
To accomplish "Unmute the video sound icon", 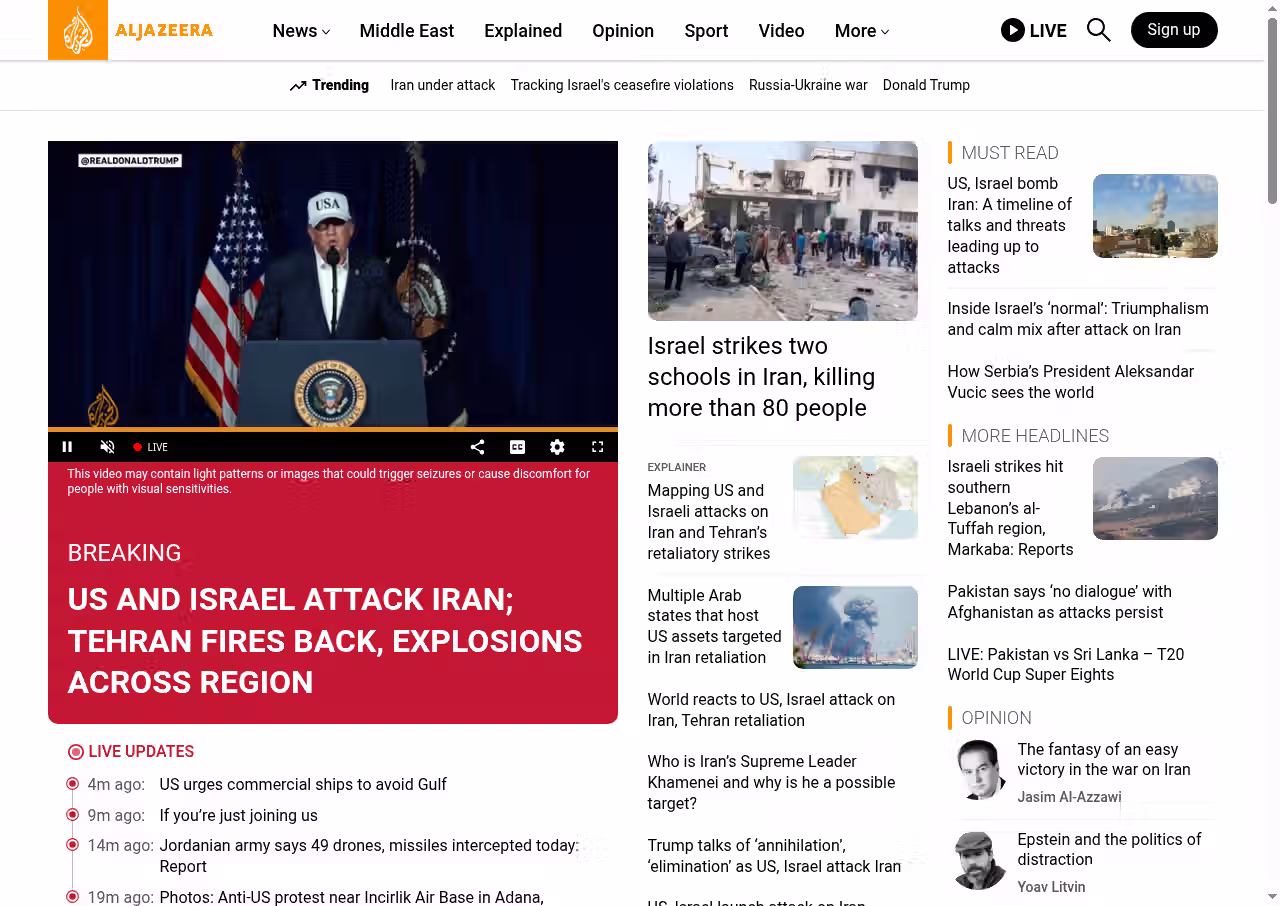I will tap(107, 447).
